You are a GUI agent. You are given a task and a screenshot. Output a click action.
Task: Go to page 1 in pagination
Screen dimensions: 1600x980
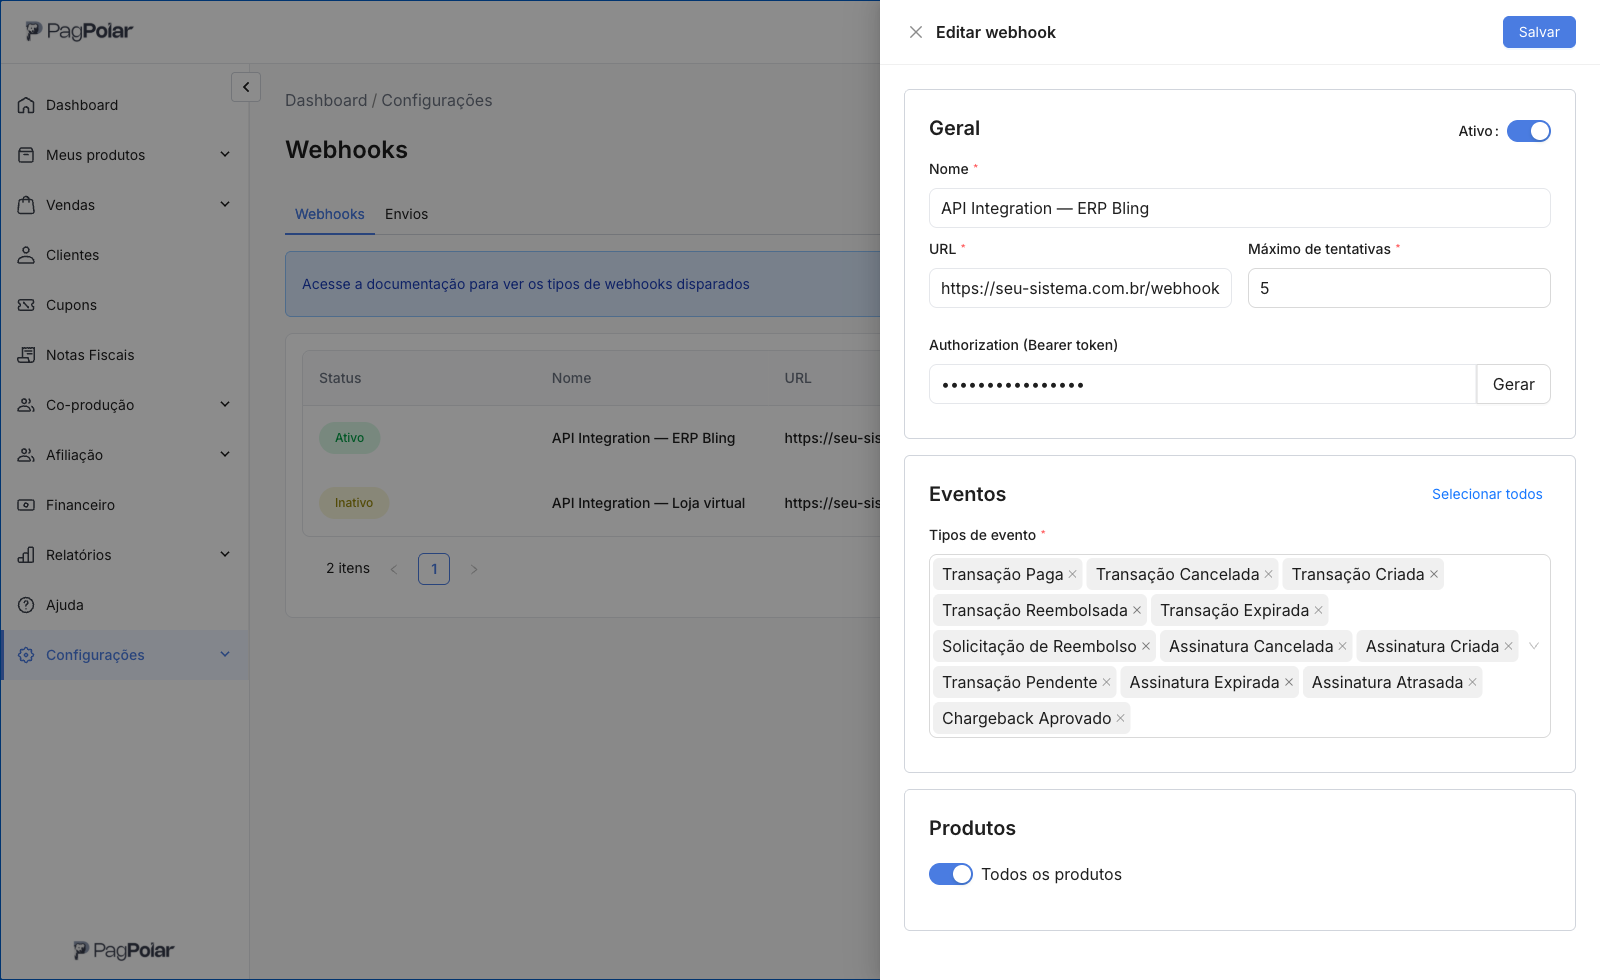click(x=434, y=569)
